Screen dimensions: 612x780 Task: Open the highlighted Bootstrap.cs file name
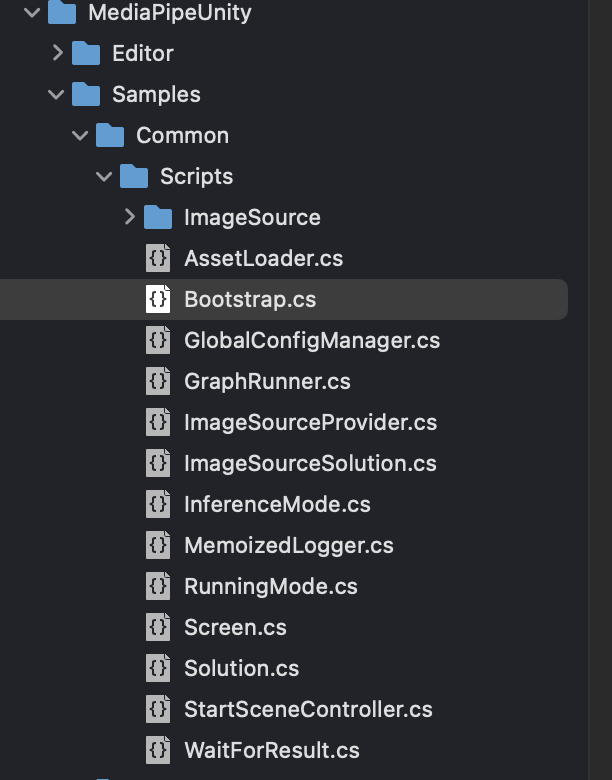click(250, 300)
